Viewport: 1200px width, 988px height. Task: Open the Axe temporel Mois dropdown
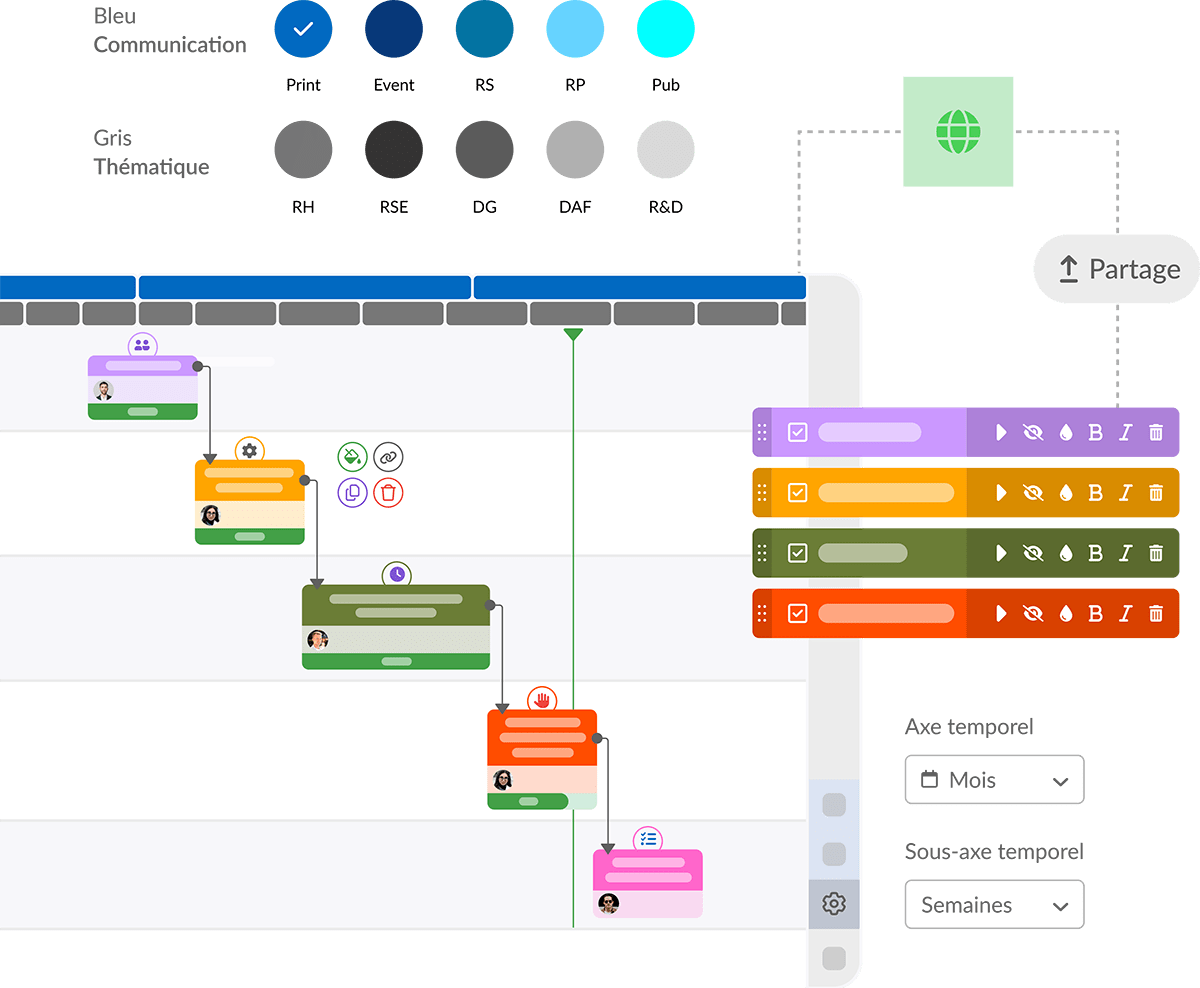pyautogui.click(x=994, y=780)
